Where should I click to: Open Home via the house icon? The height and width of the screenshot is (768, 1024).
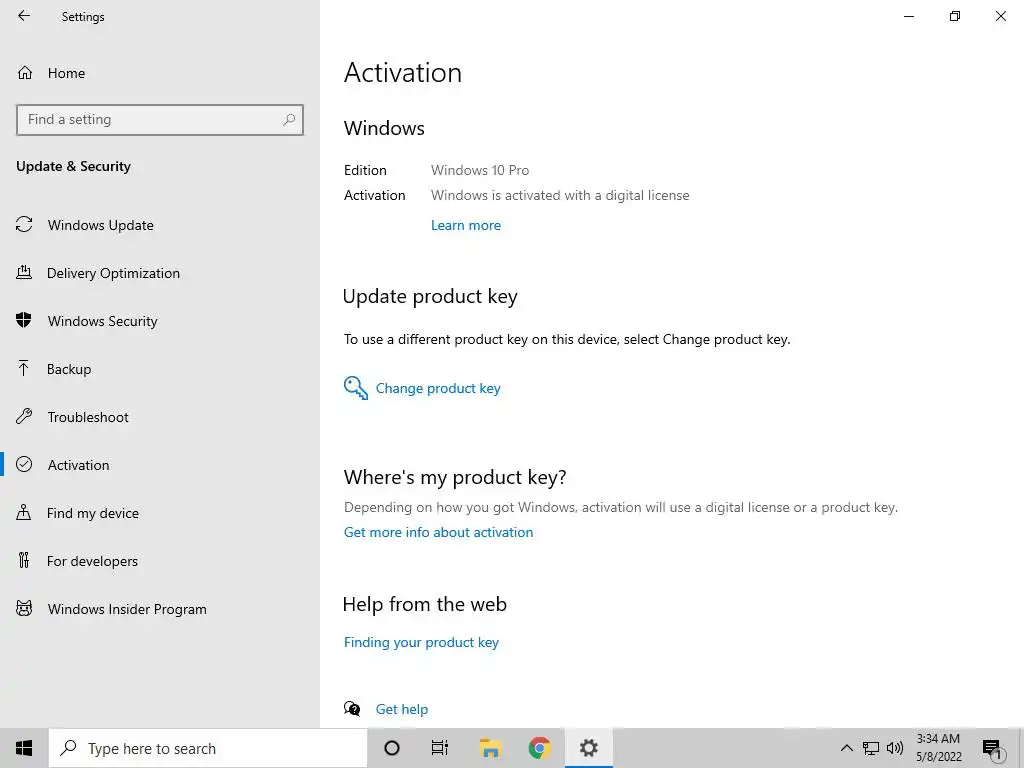pos(25,72)
